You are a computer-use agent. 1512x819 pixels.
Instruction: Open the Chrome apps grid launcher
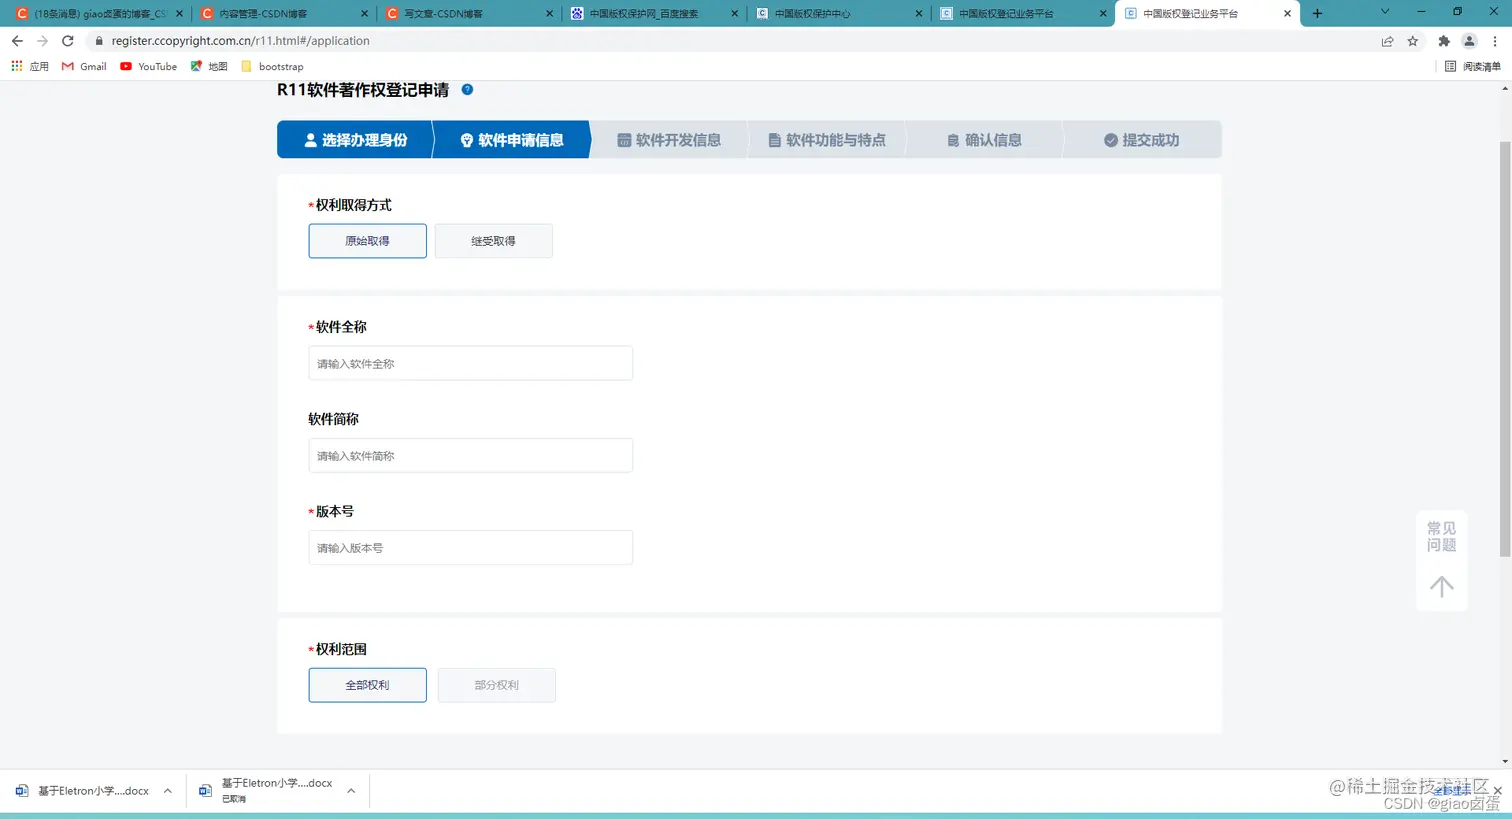point(16,66)
